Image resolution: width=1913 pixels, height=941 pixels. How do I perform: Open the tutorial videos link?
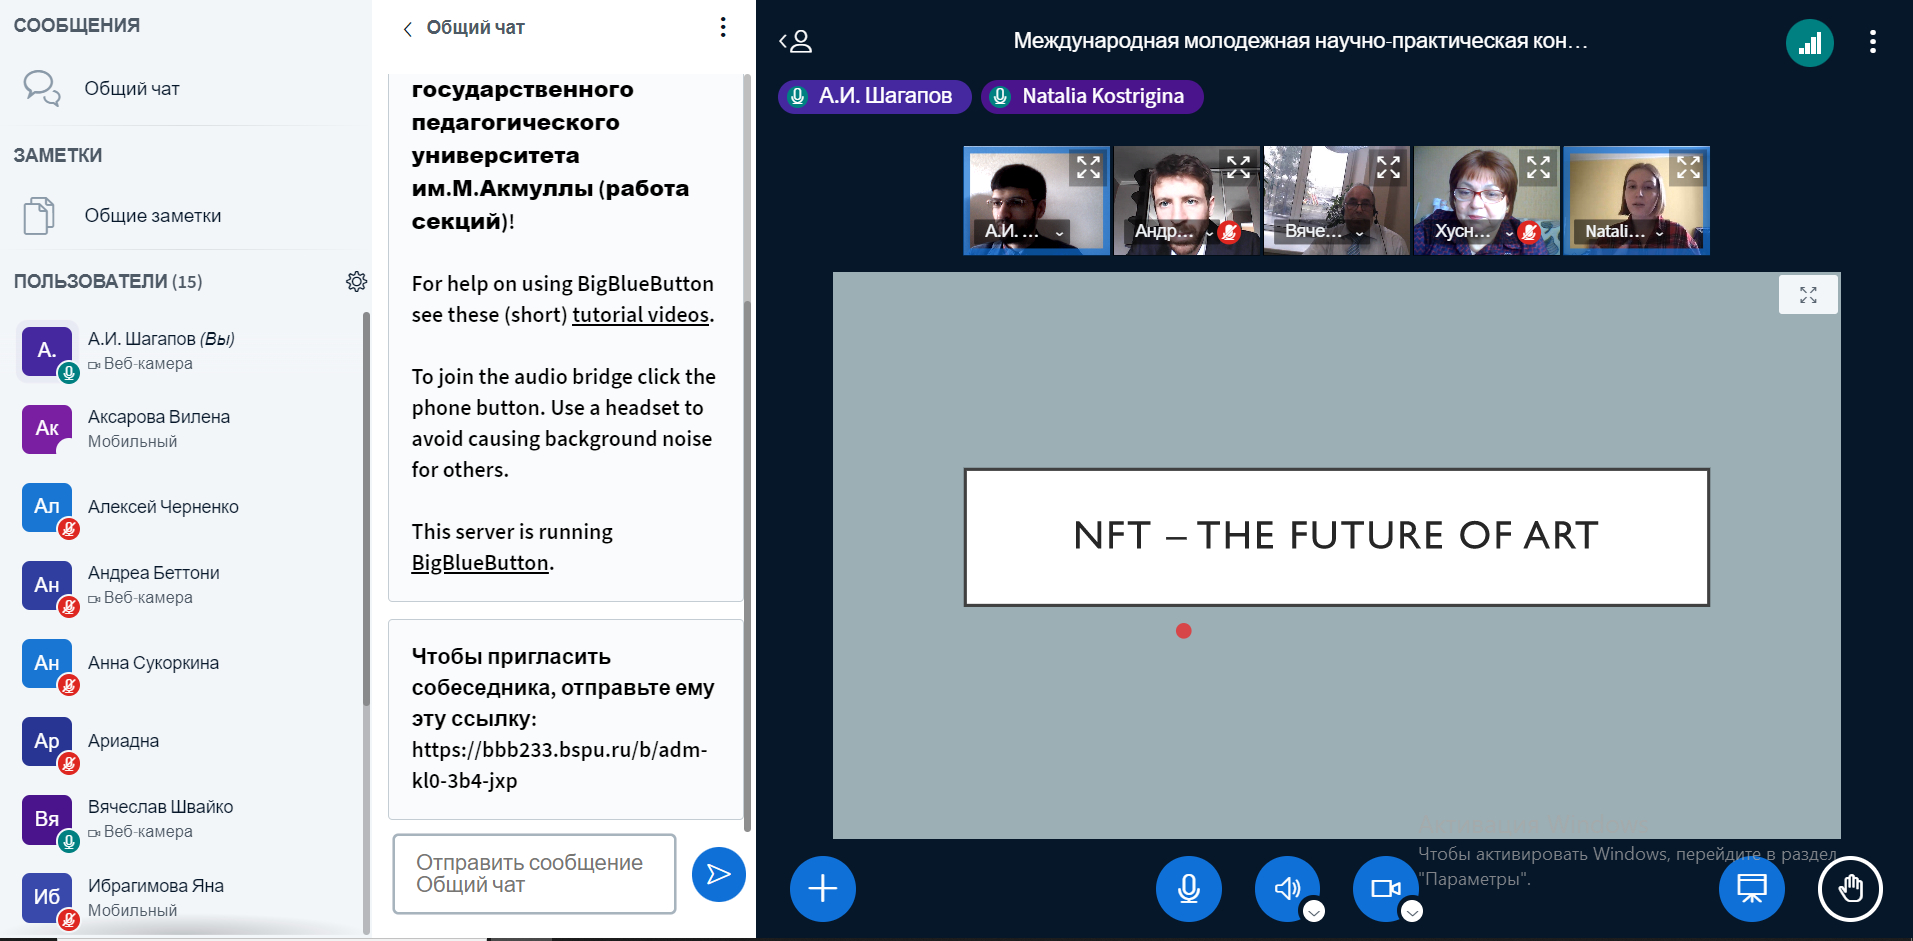(640, 315)
